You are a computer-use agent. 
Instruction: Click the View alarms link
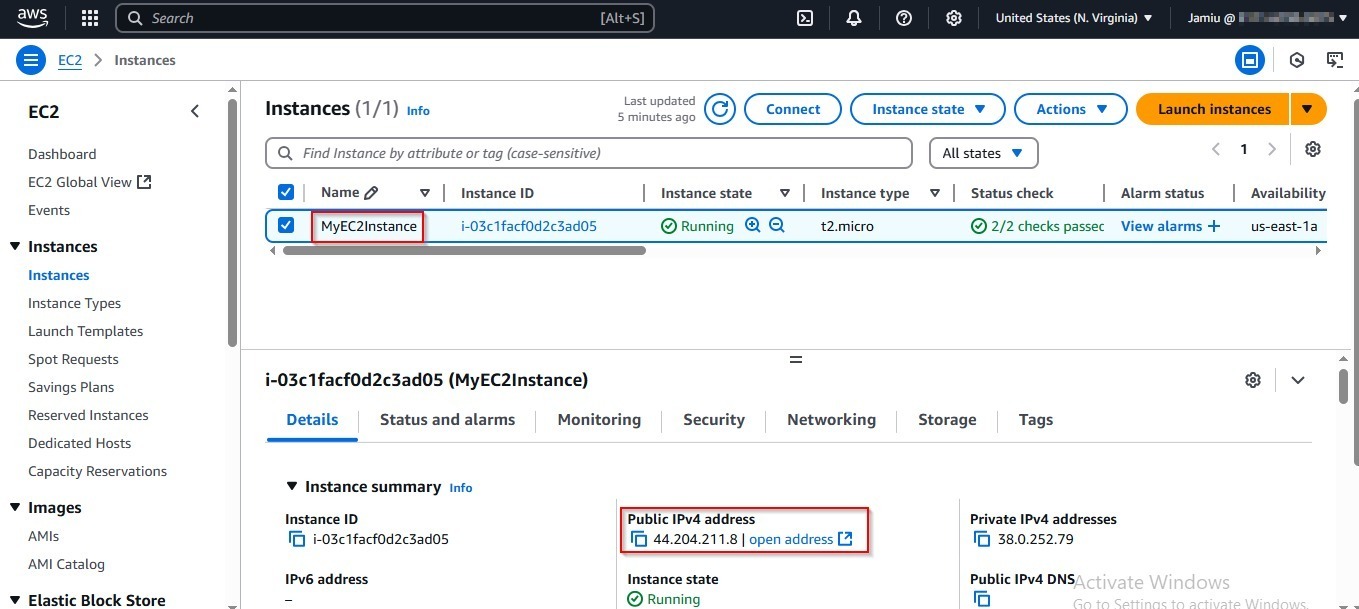pyautogui.click(x=1161, y=226)
